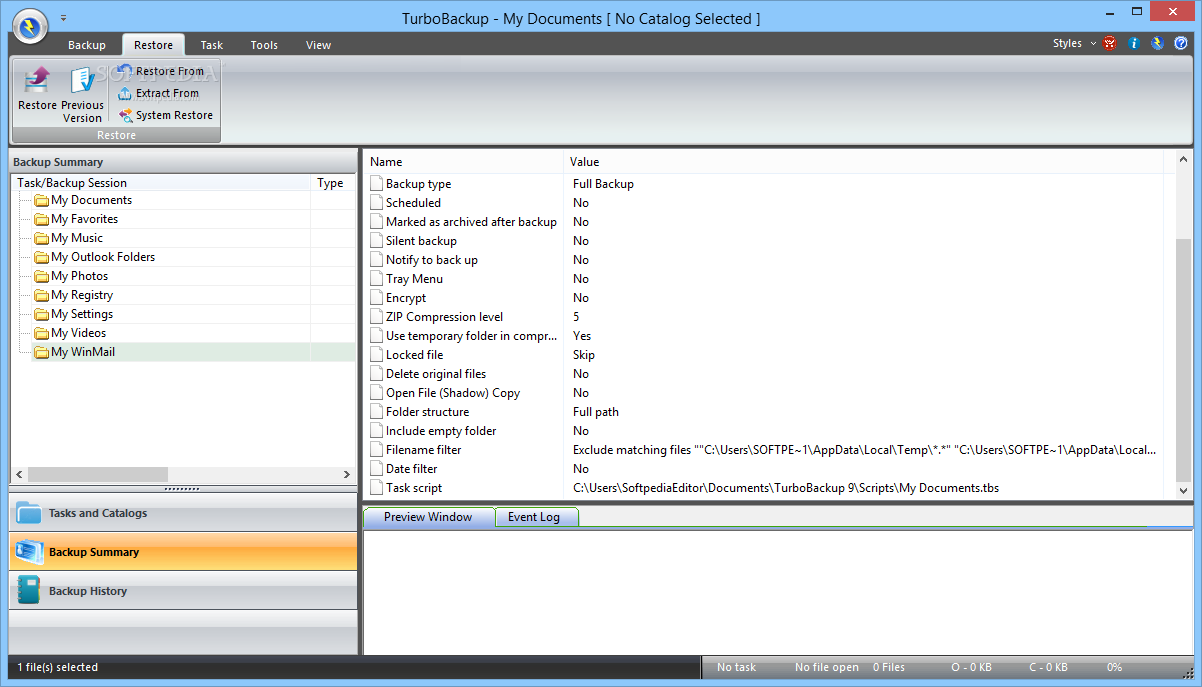Open the TurboBackup lightning application menu orb
The height and width of the screenshot is (687, 1202).
coord(29,25)
